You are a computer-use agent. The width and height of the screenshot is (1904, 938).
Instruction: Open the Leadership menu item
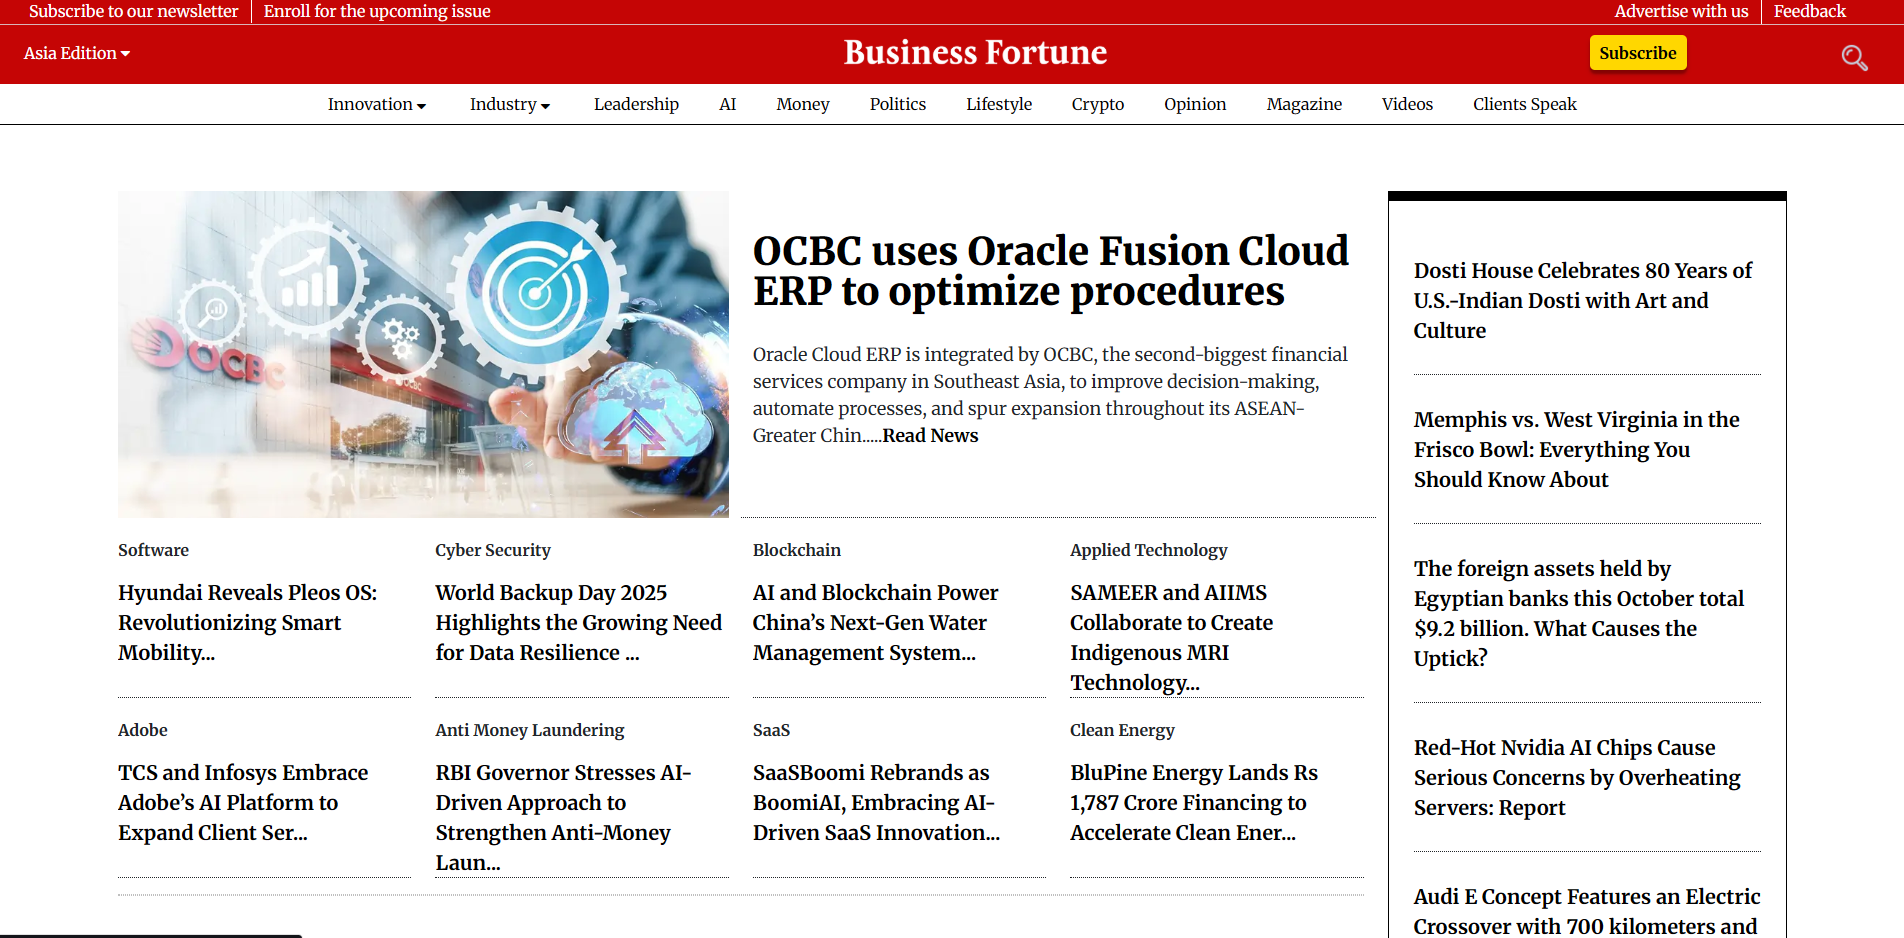point(636,104)
